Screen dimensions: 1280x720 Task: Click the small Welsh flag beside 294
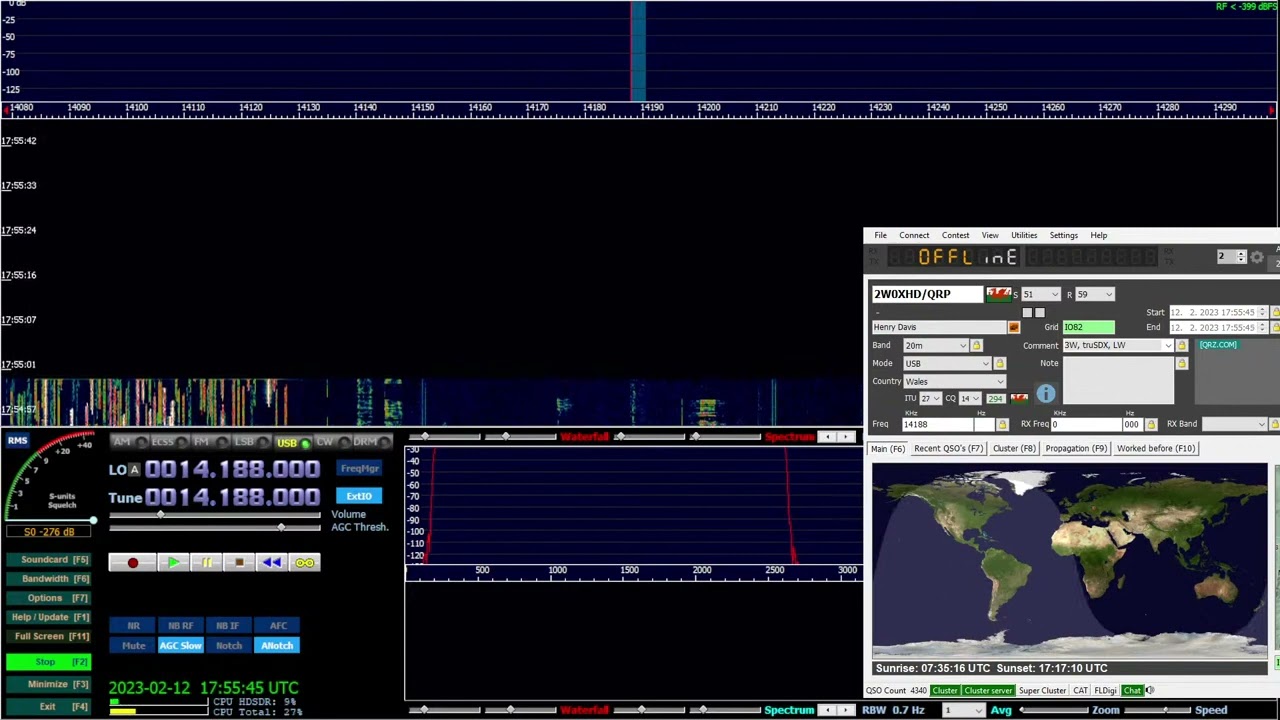(1019, 399)
